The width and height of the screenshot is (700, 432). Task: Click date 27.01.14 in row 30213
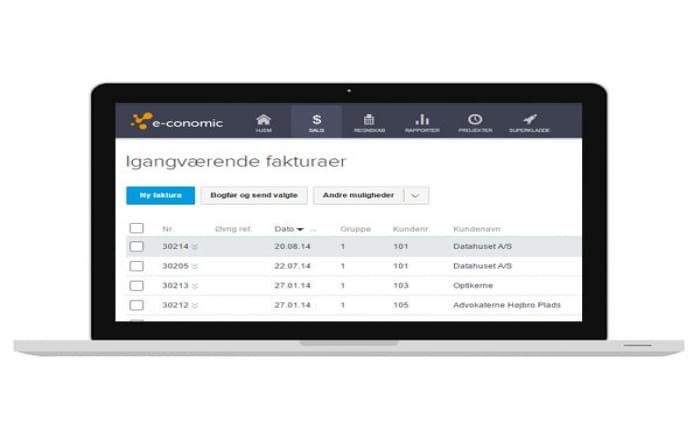click(292, 286)
